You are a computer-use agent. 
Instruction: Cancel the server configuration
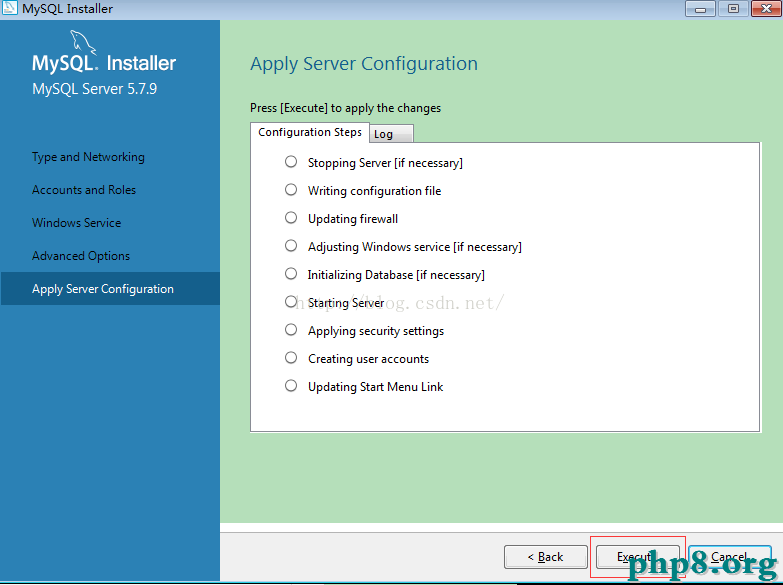(x=730, y=557)
